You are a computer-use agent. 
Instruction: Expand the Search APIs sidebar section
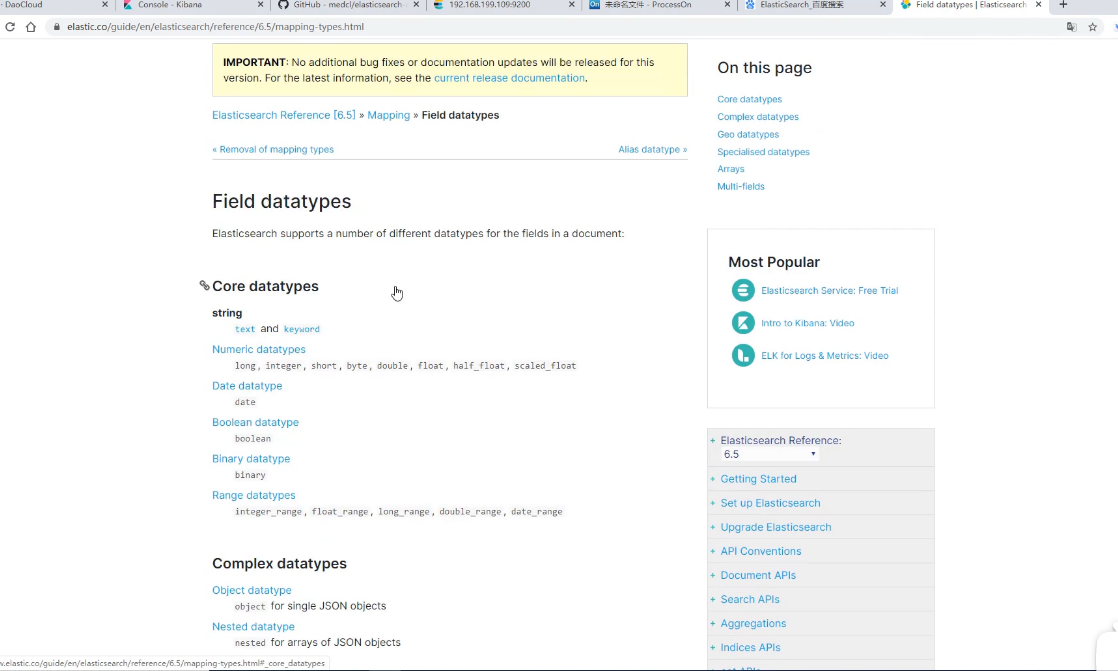[749, 599]
